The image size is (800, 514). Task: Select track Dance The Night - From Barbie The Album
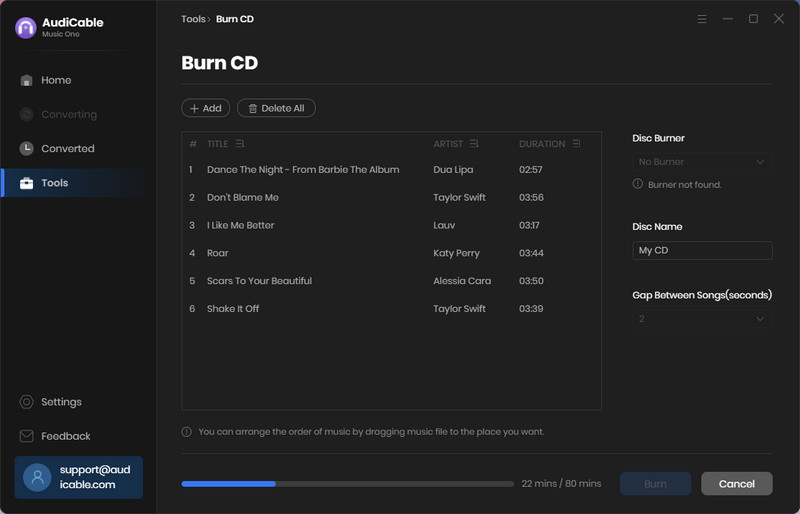[x=303, y=169]
